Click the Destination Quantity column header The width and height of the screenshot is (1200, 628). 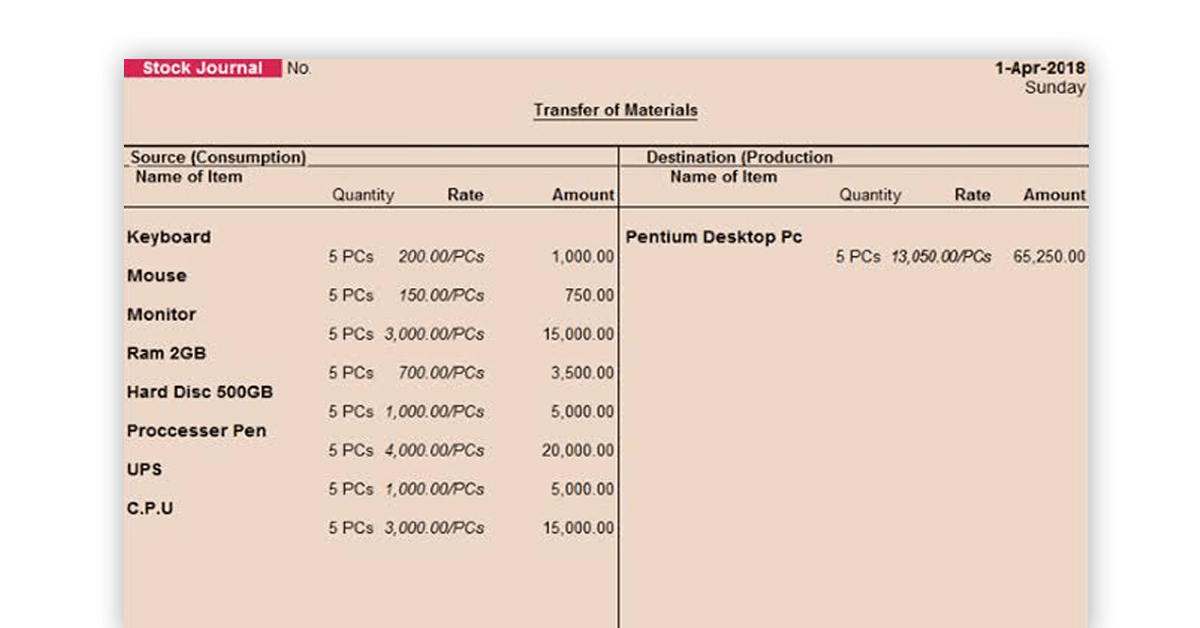pos(870,195)
